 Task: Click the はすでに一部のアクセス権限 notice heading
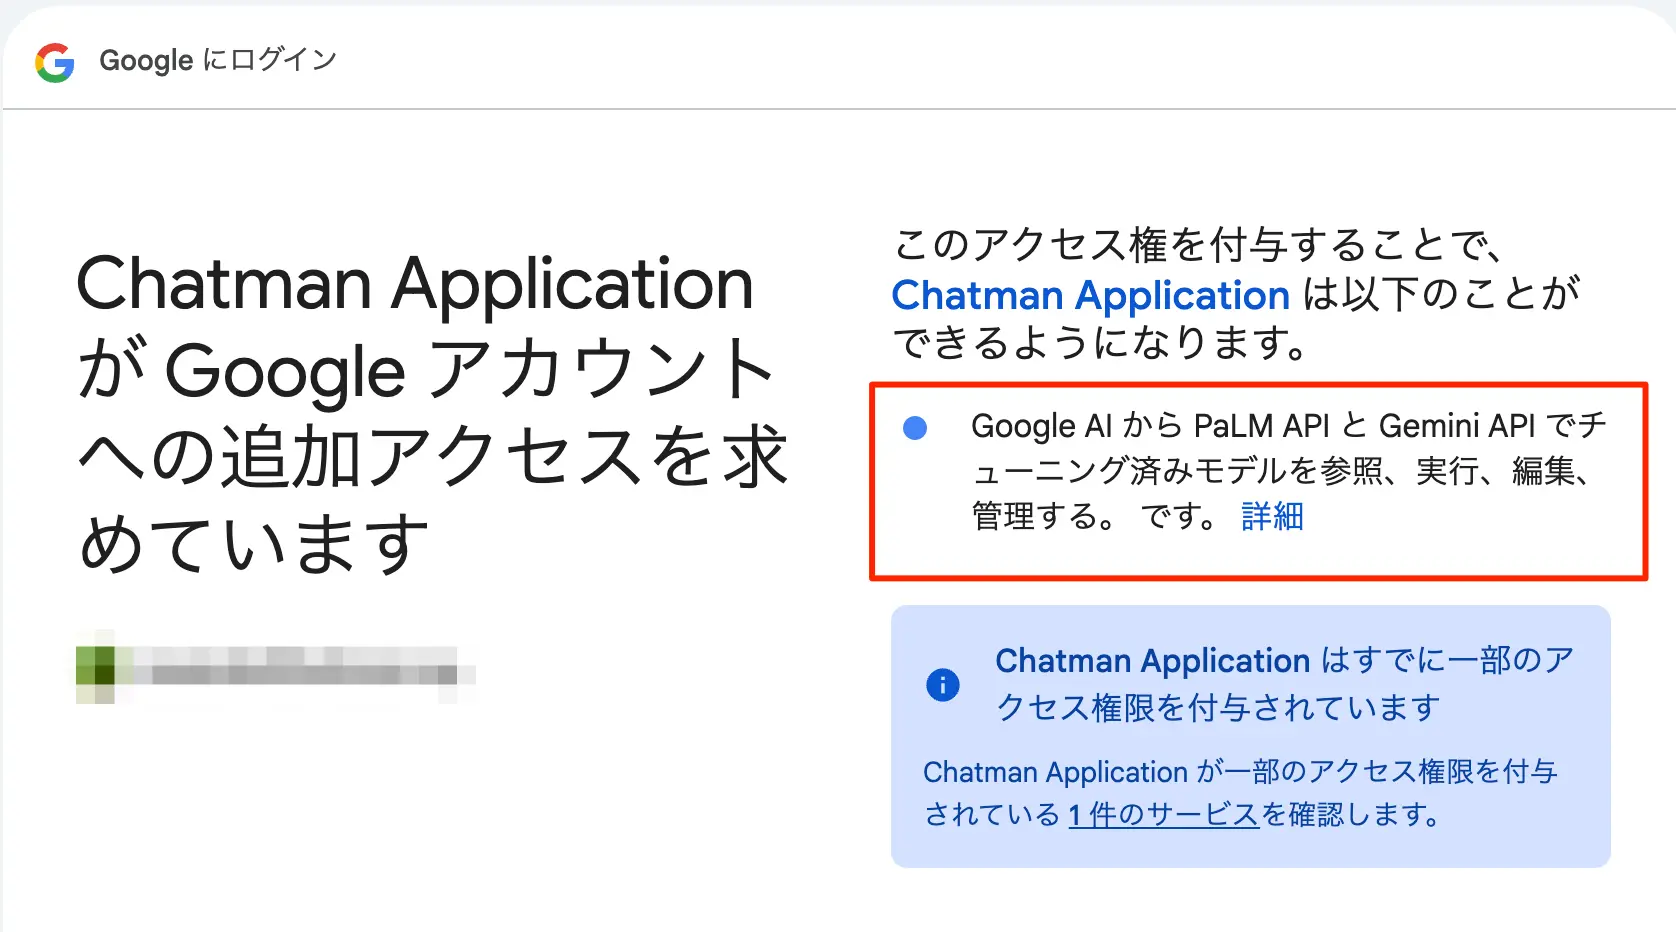(x=1285, y=684)
